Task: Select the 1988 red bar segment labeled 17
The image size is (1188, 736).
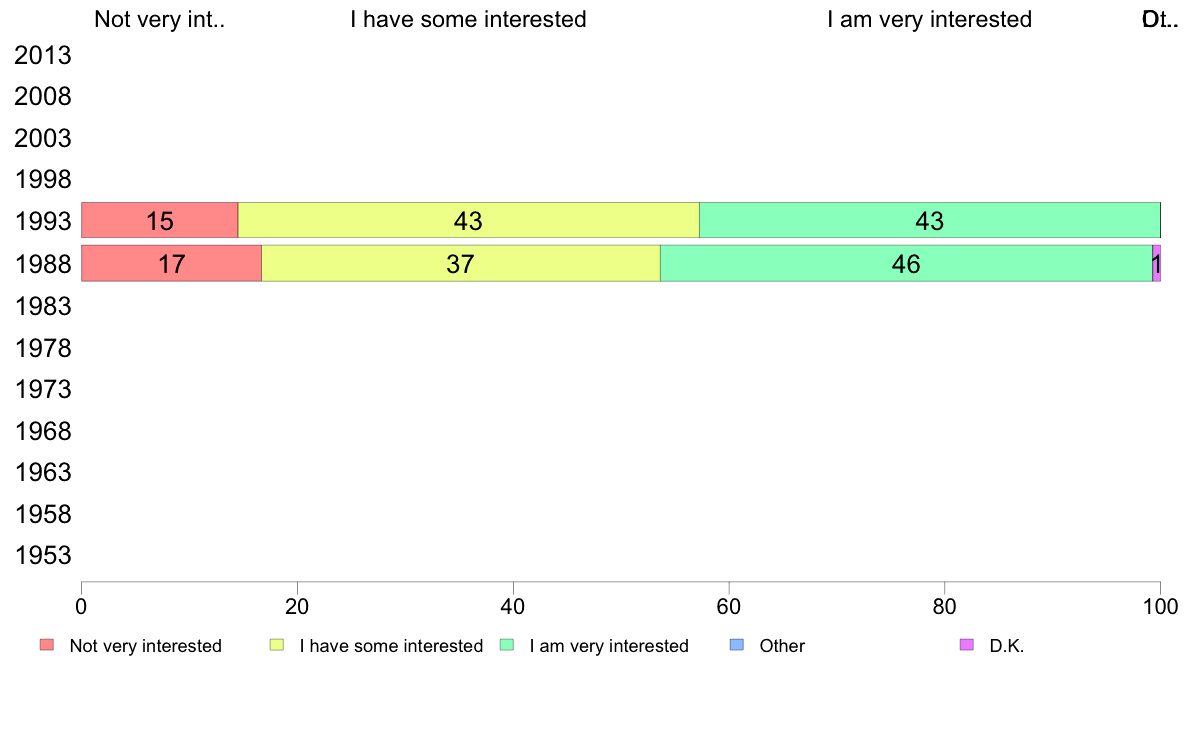Action: coord(171,264)
